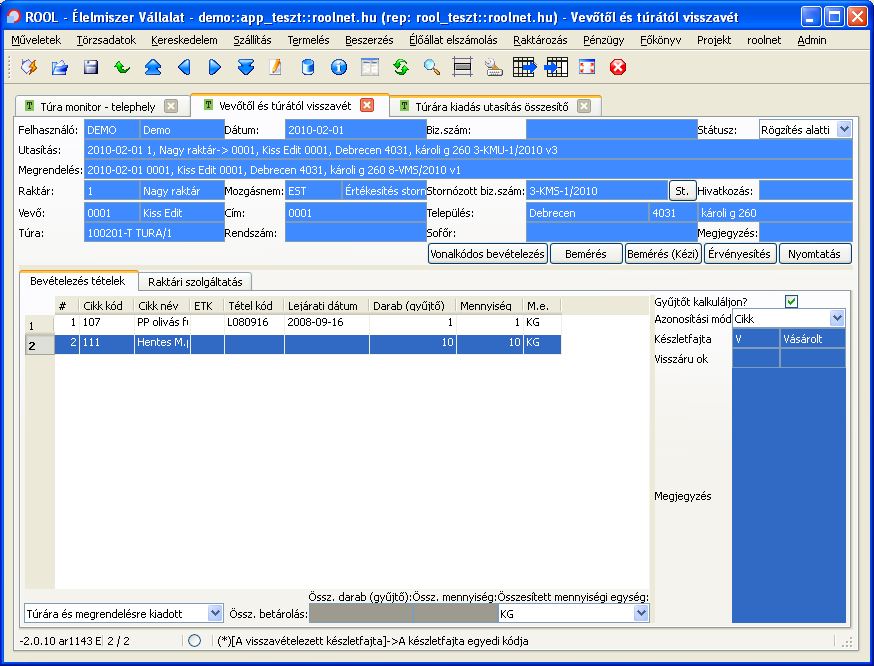This screenshot has height=666, width=874.
Task: Open the Túrára és megrendelésre kiadott dropdown
Action: pos(215,613)
